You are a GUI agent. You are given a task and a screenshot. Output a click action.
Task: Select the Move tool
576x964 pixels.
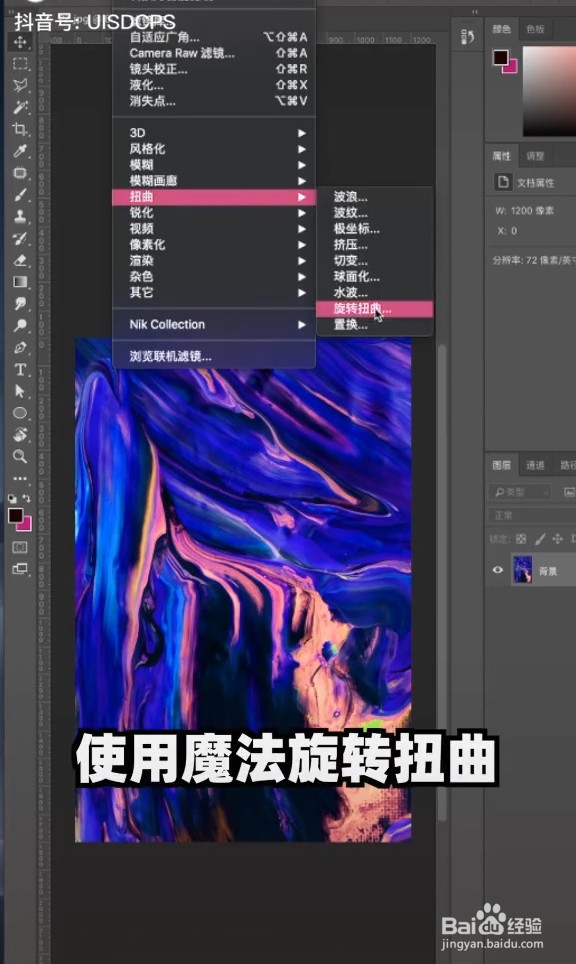[x=20, y=42]
